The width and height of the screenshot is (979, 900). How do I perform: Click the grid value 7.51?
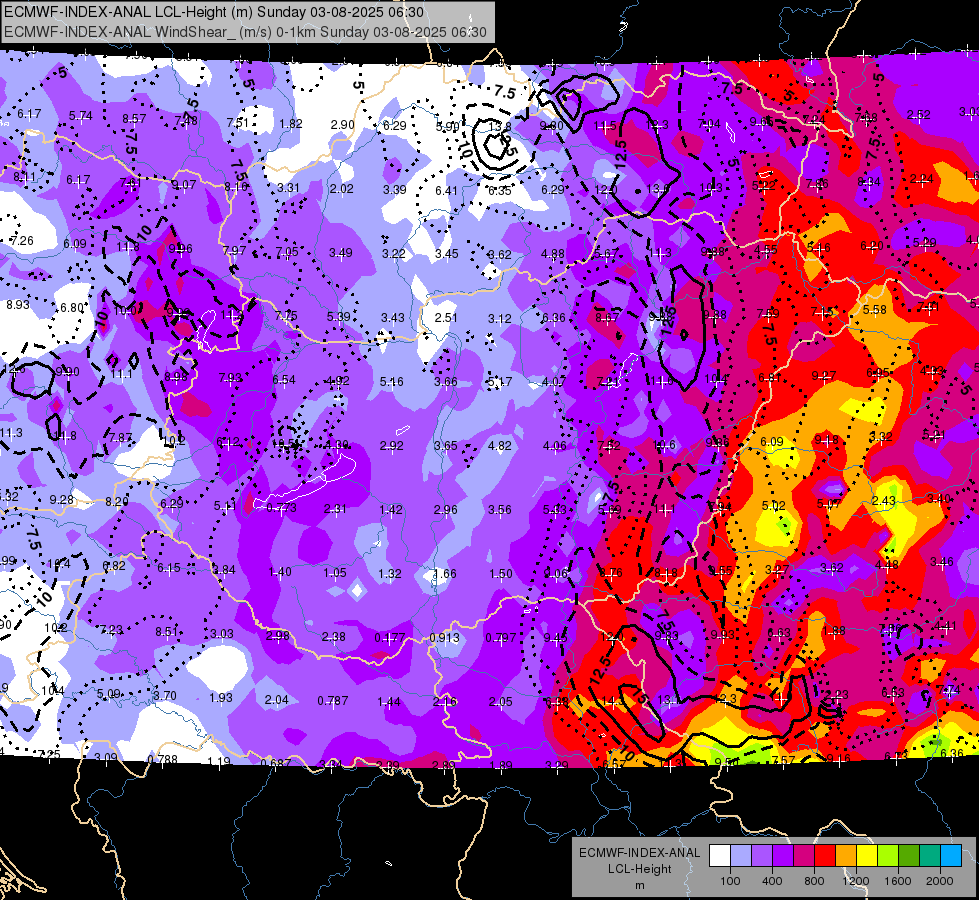click(x=238, y=122)
